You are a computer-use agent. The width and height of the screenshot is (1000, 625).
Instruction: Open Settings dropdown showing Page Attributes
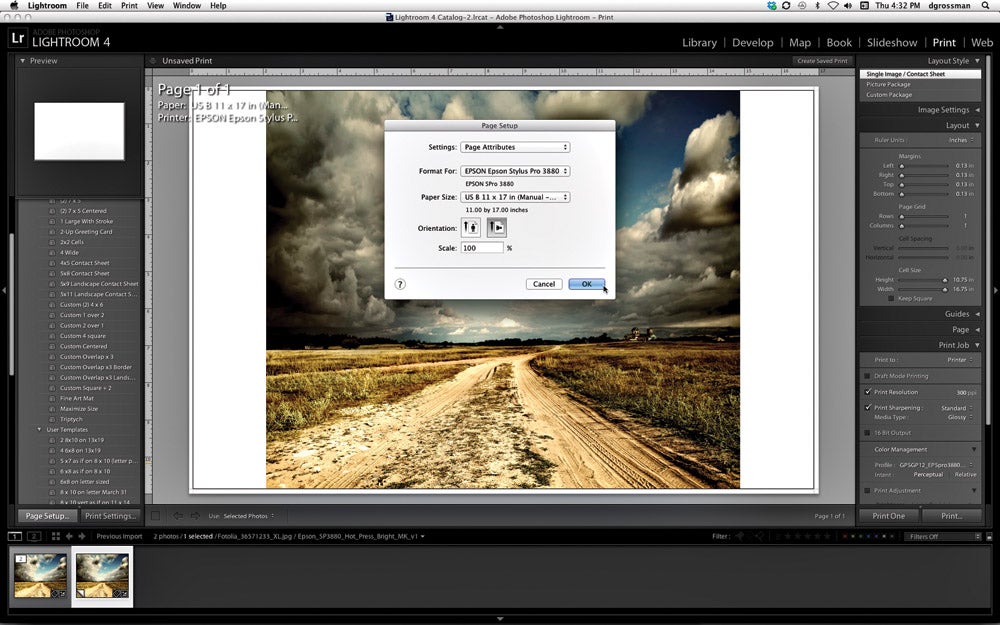pyautogui.click(x=515, y=147)
